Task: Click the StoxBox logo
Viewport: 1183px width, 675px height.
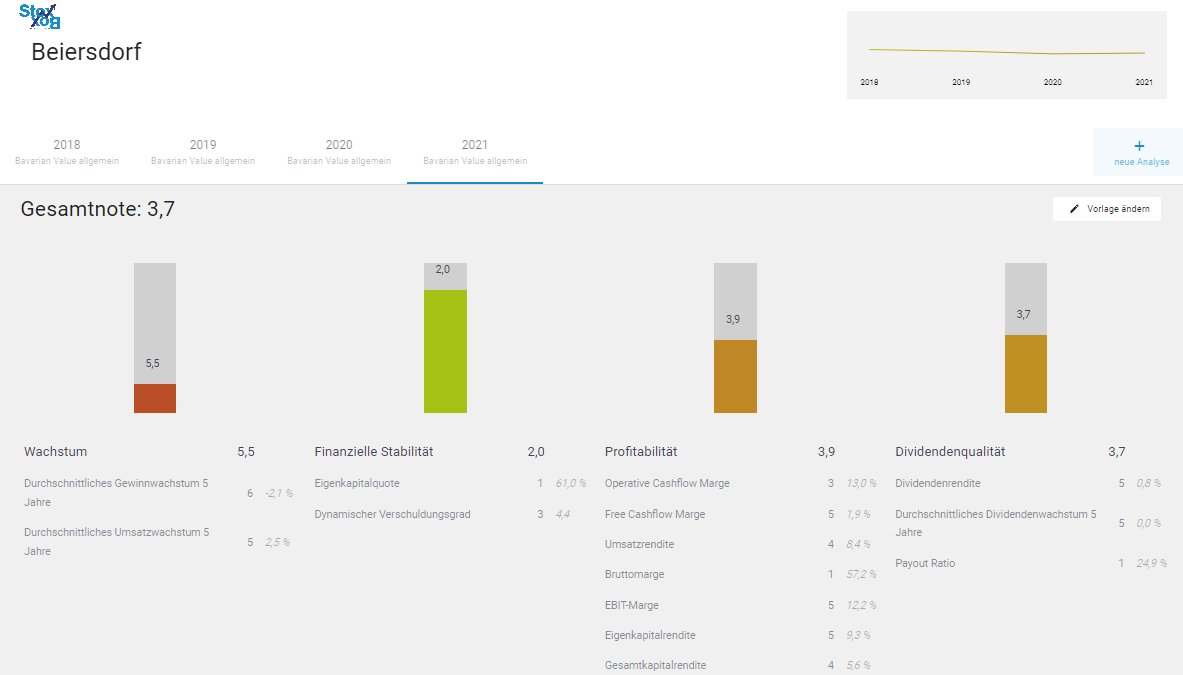Action: 39,16
